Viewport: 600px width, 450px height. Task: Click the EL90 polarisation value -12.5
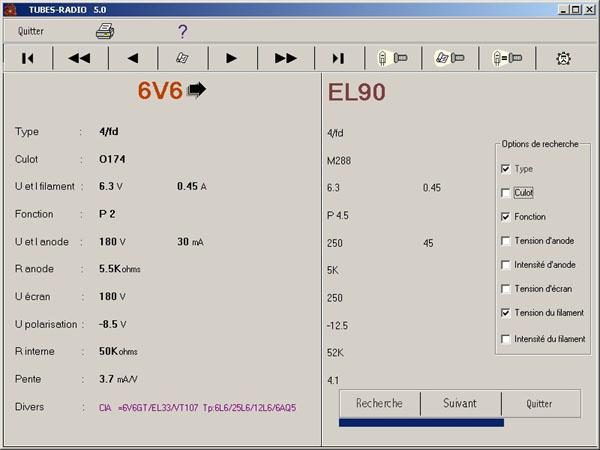point(337,326)
